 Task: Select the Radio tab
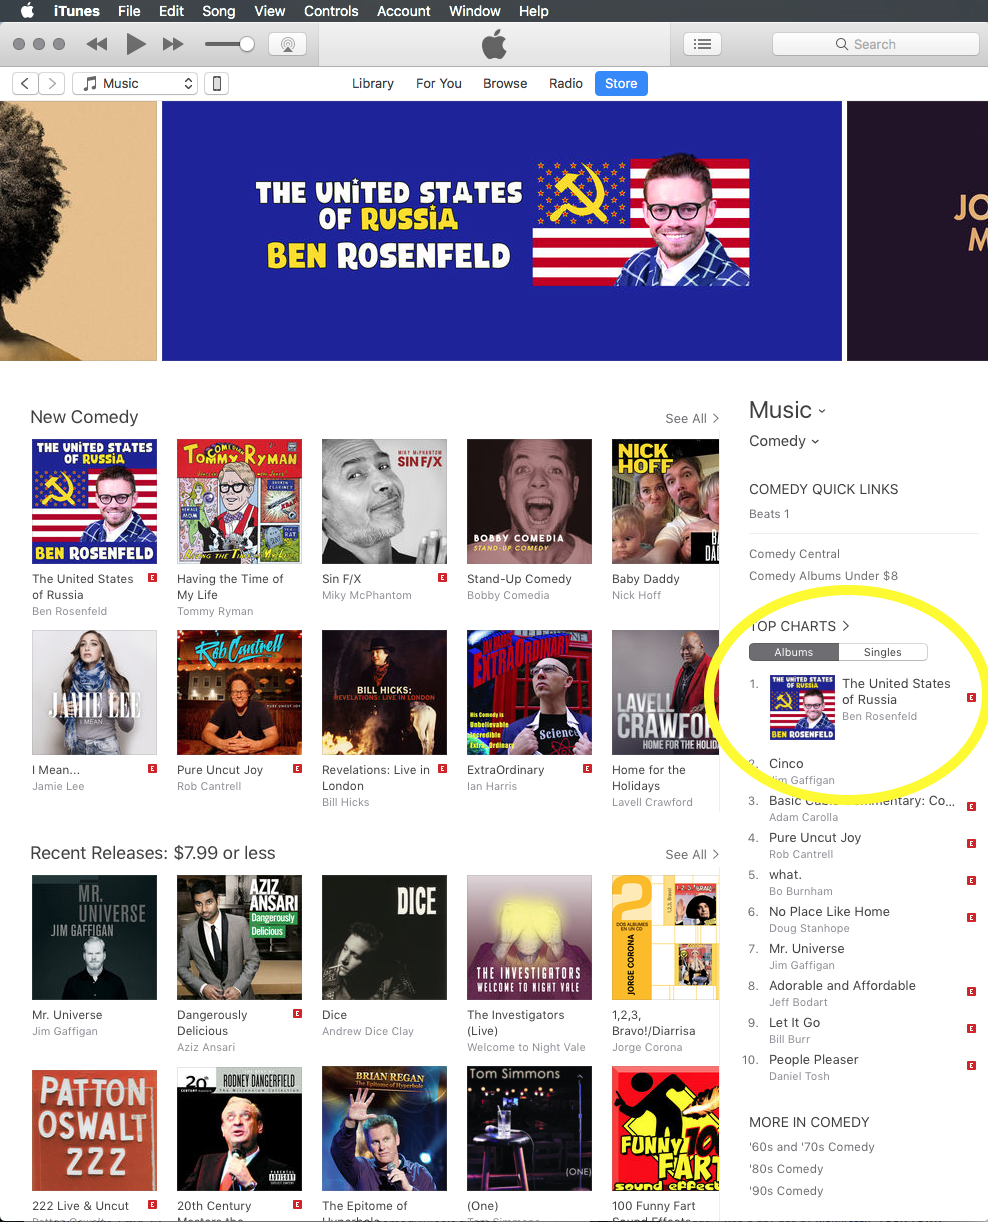point(566,84)
